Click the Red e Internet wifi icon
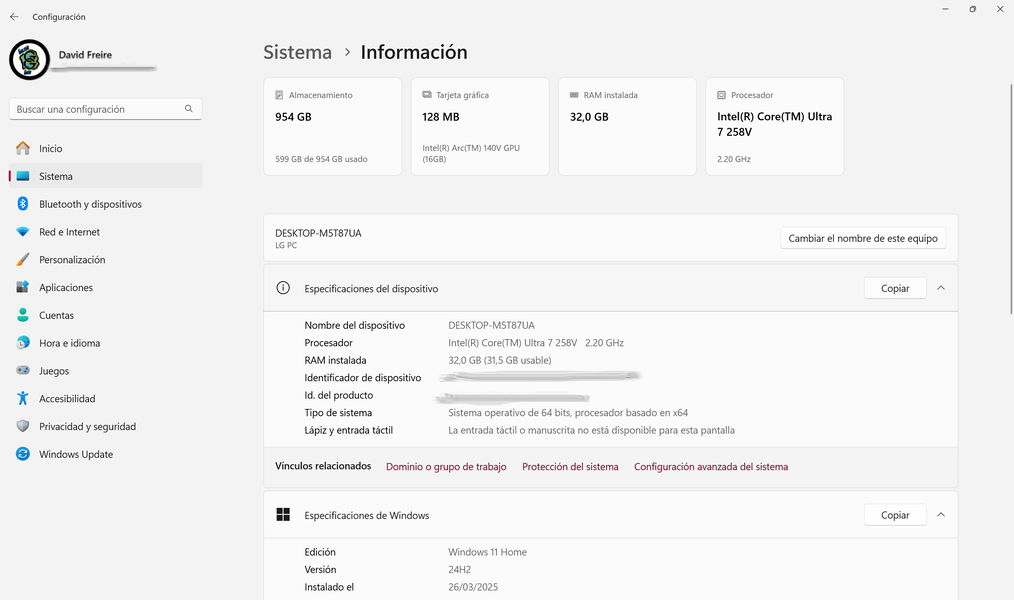This screenshot has width=1014, height=600. [23, 231]
